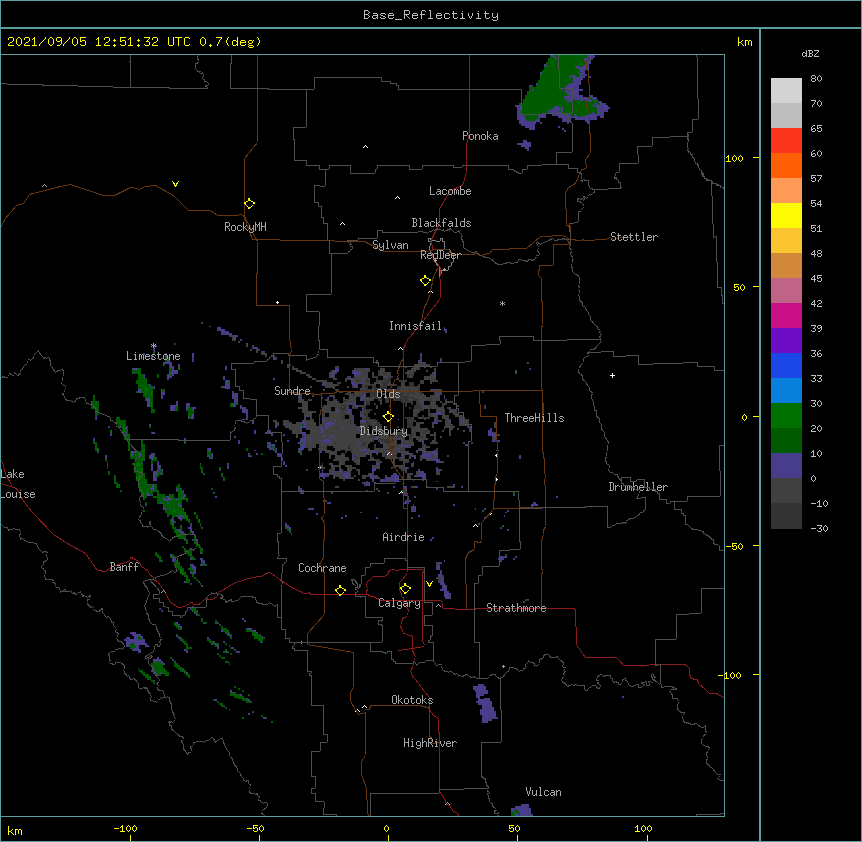Click the Sundre city label
The width and height of the screenshot is (862, 842).
click(292, 391)
